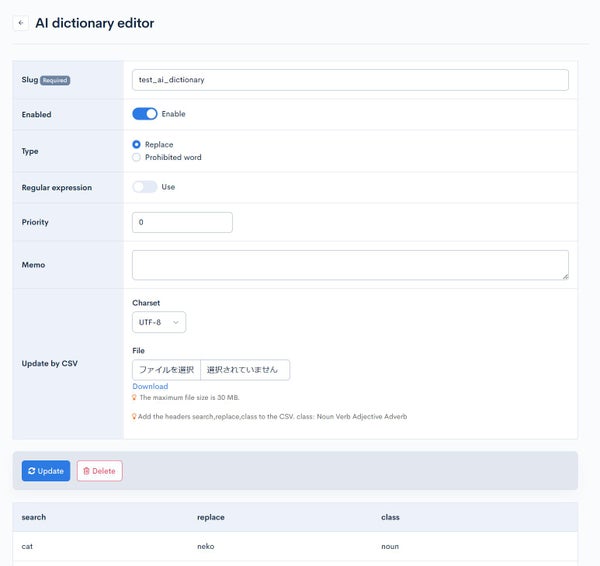
Task: Click the Update button
Action: [x=46, y=471]
